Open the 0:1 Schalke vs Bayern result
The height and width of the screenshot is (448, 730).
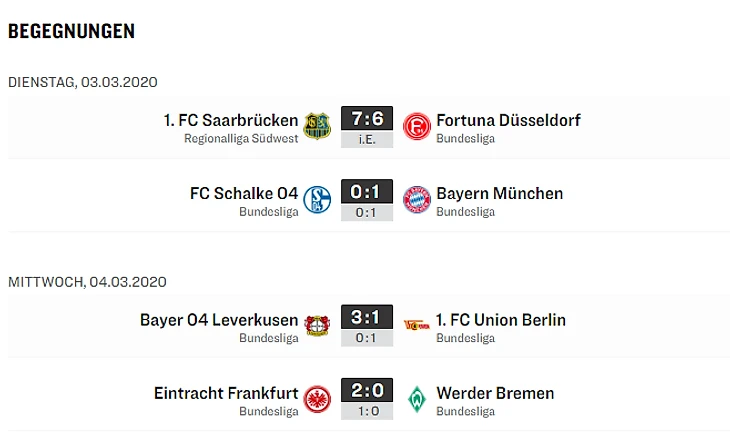(367, 192)
